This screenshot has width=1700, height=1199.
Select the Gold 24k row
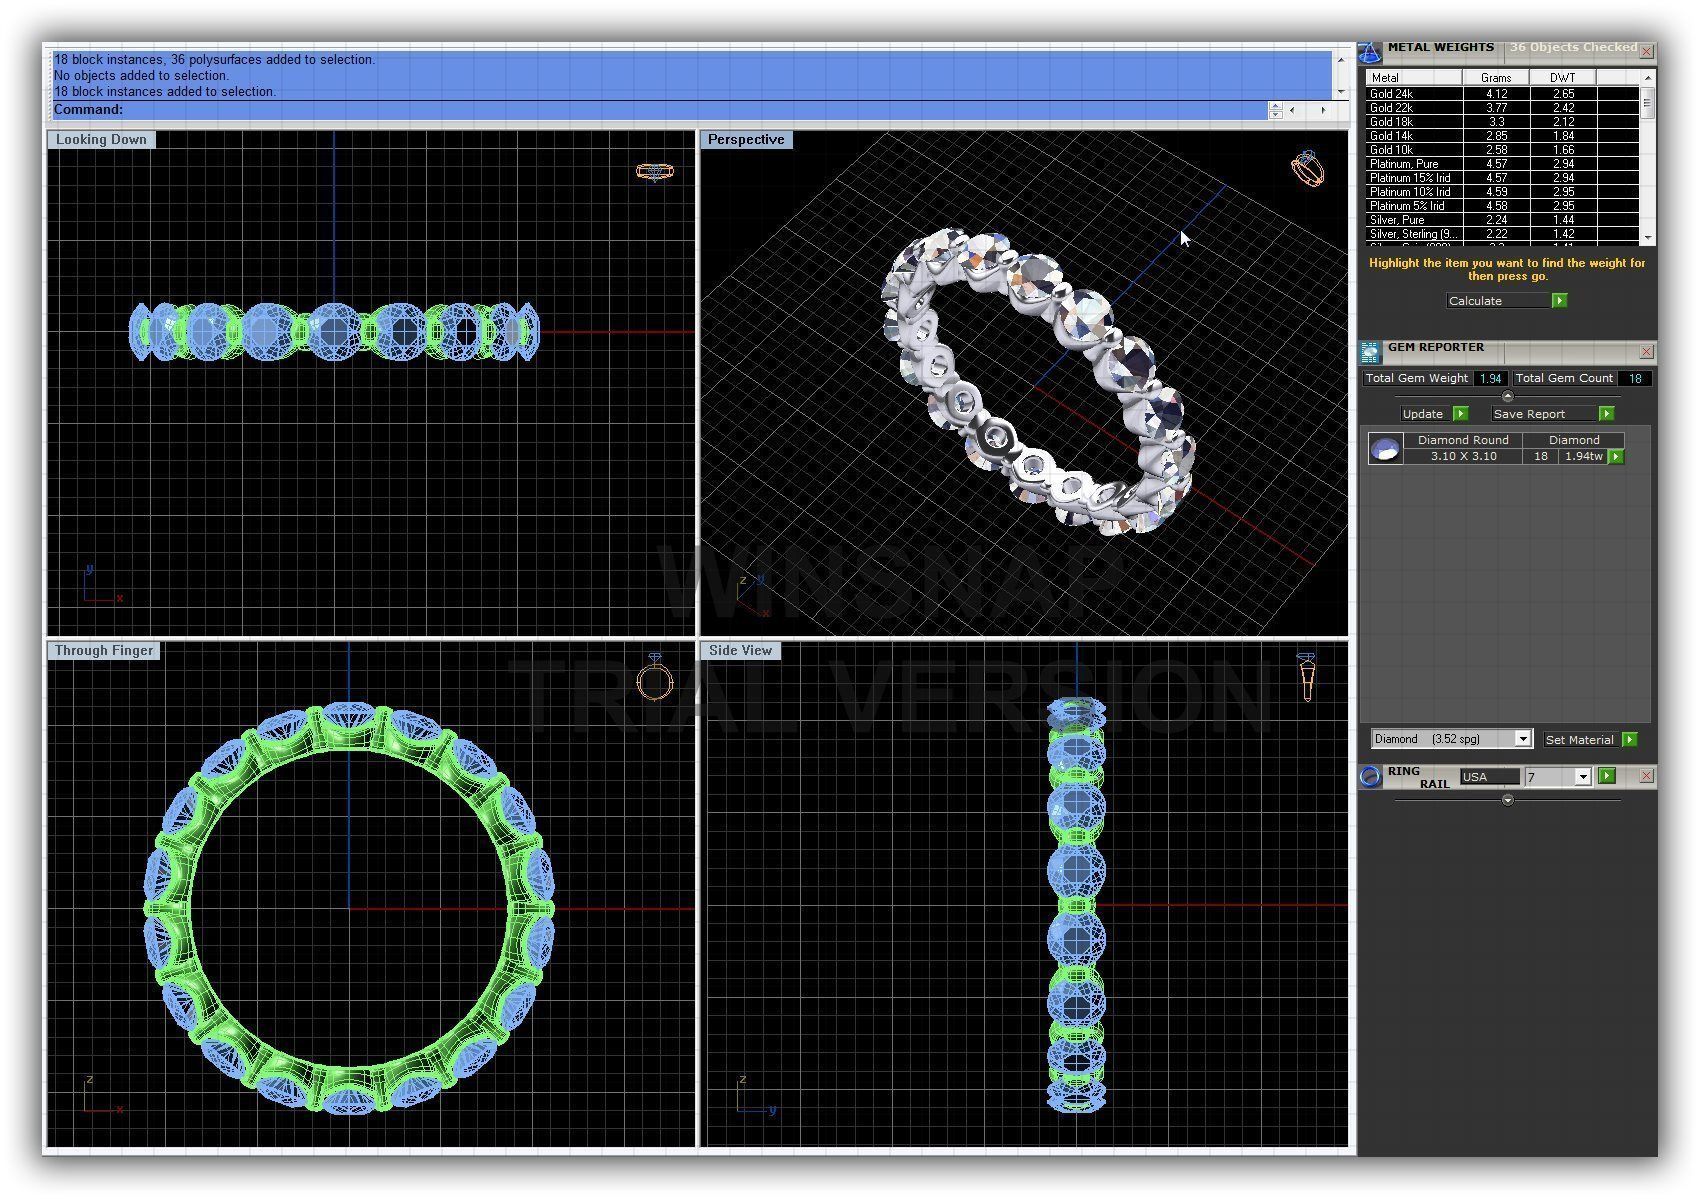(1503, 94)
